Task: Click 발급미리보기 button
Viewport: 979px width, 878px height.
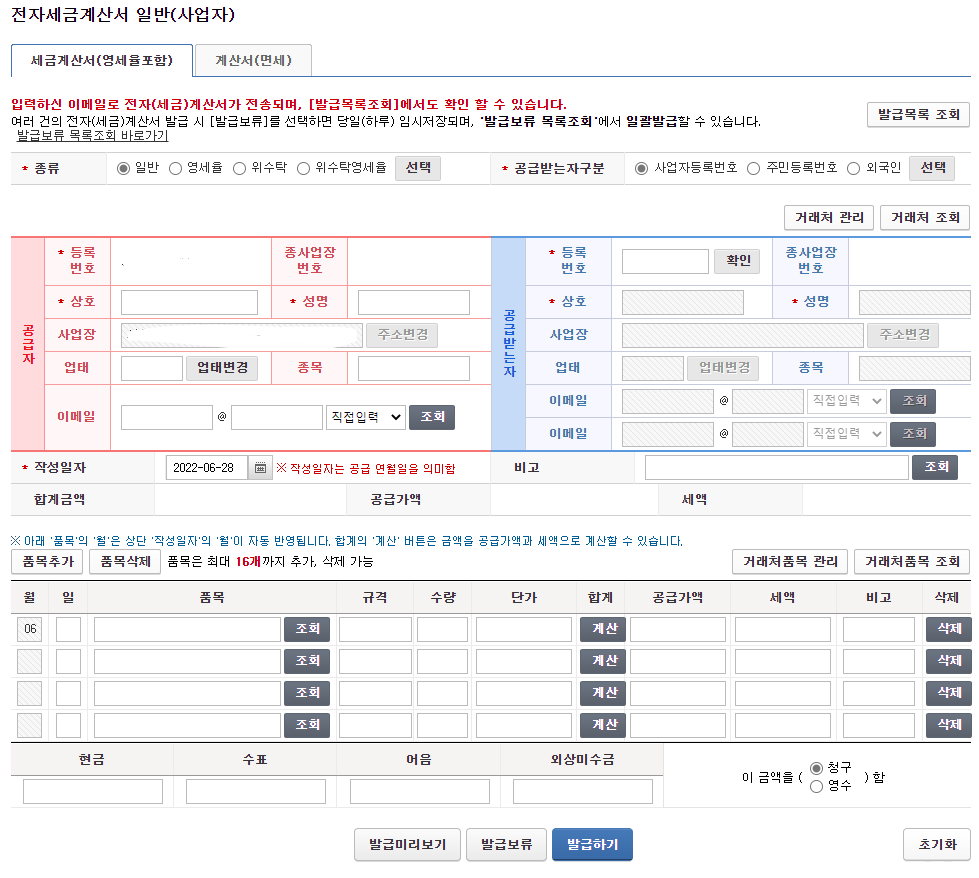Action: [407, 845]
